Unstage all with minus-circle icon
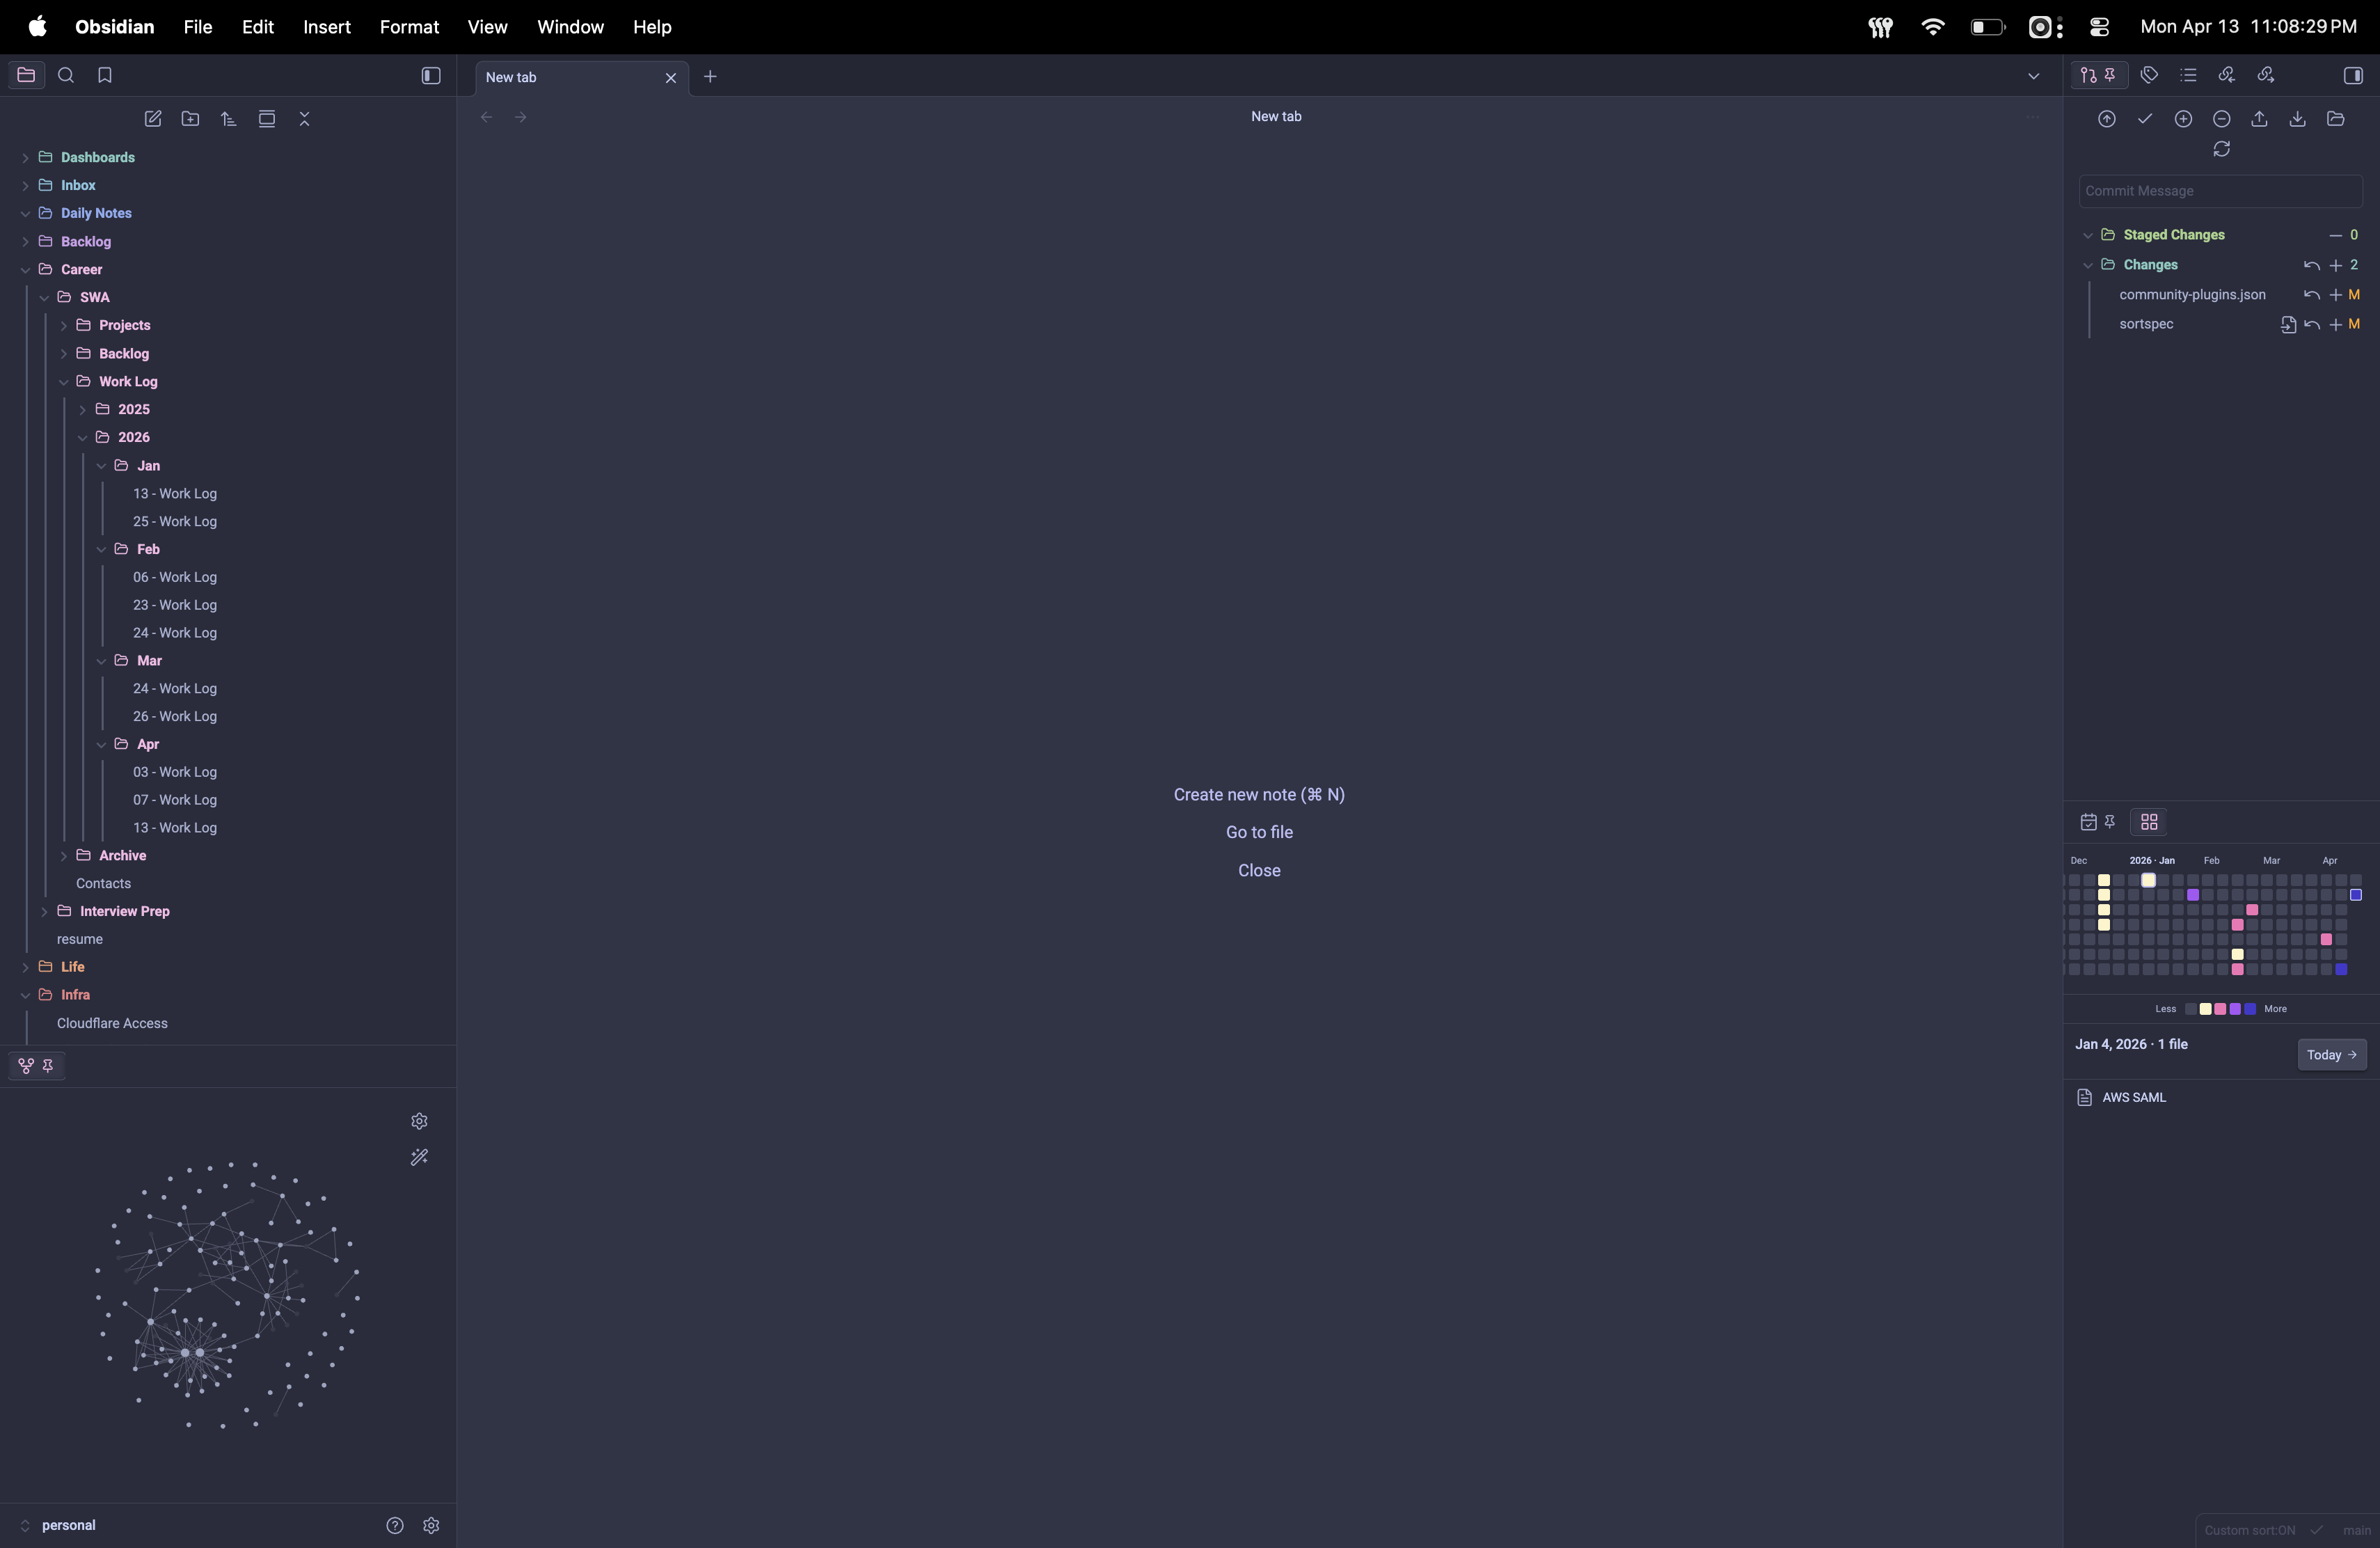 [x=2222, y=119]
